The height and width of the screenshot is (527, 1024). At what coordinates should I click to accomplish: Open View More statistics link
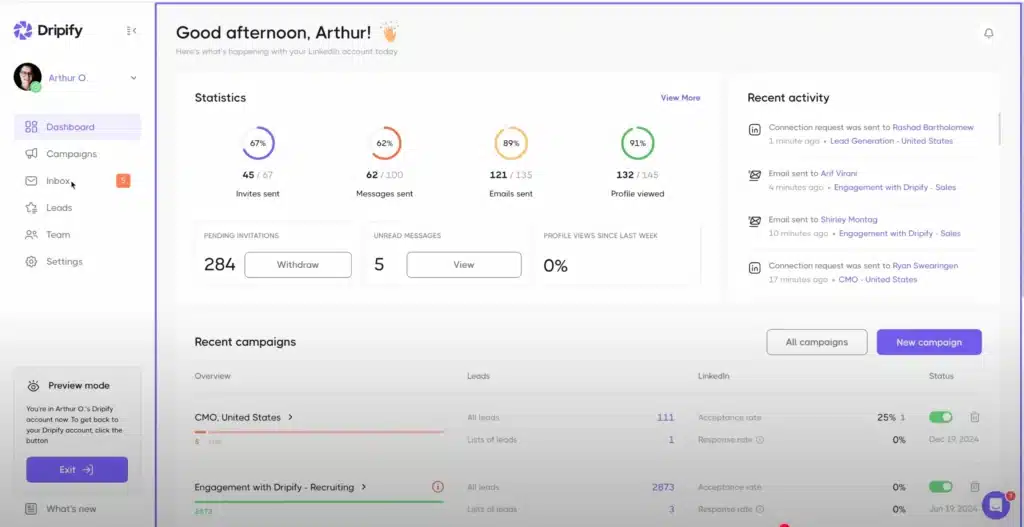coord(680,98)
